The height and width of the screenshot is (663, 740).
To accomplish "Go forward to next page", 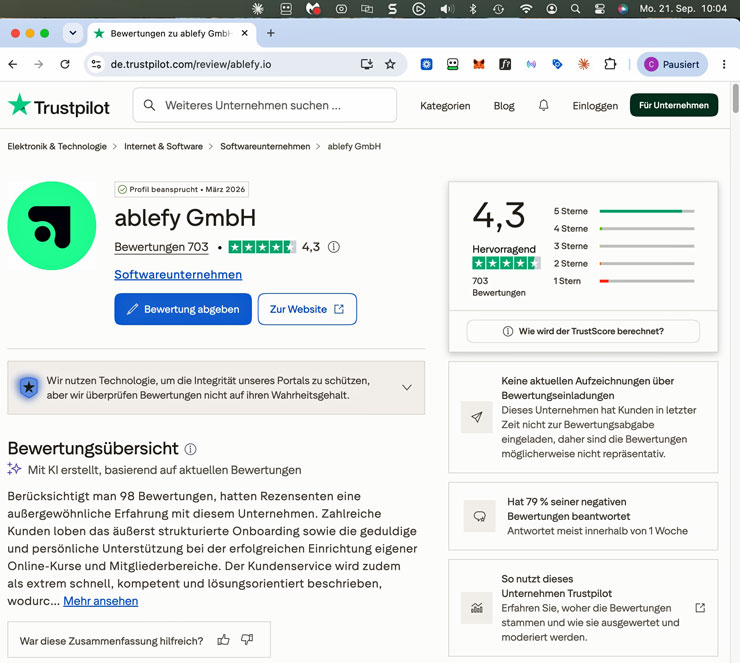I will tap(39, 64).
